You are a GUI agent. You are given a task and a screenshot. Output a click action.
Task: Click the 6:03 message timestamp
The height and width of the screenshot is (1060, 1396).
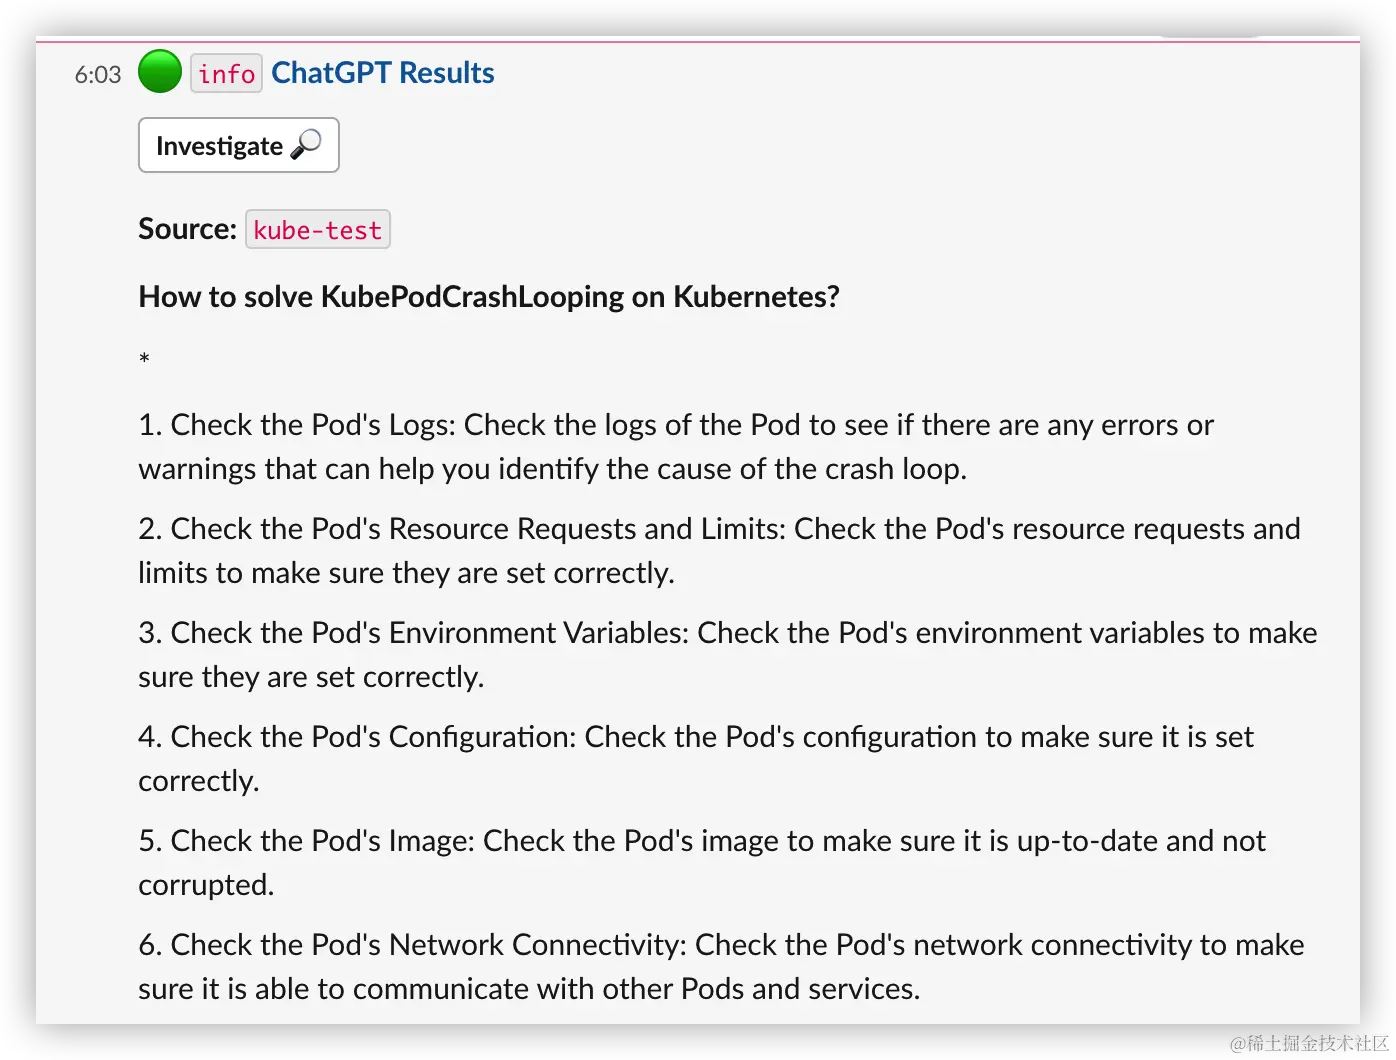click(x=98, y=75)
